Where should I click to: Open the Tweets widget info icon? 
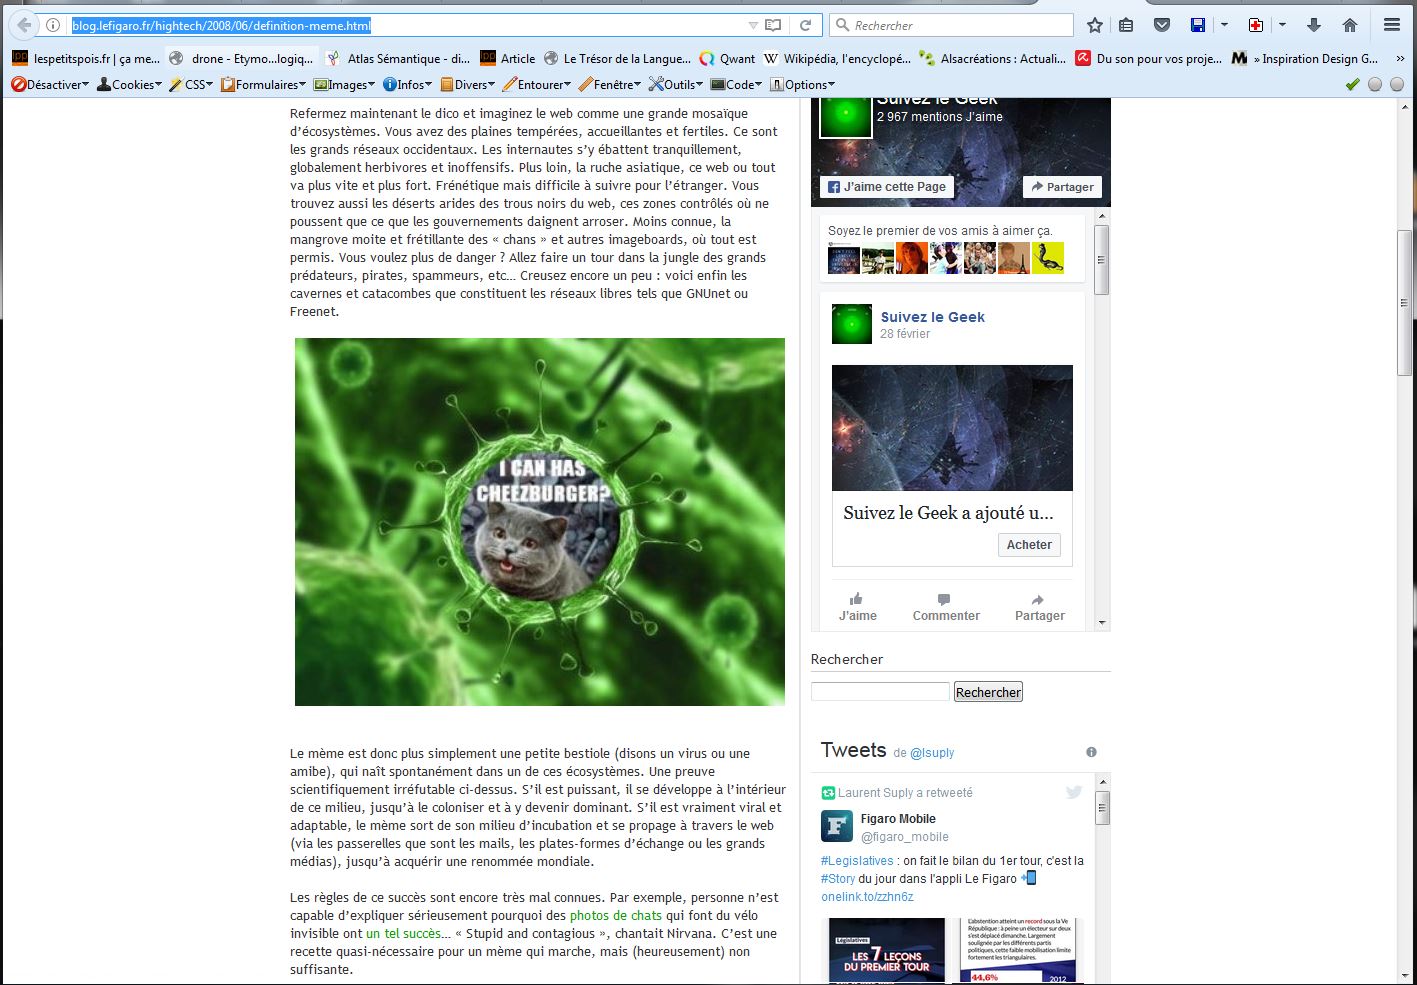point(1091,752)
